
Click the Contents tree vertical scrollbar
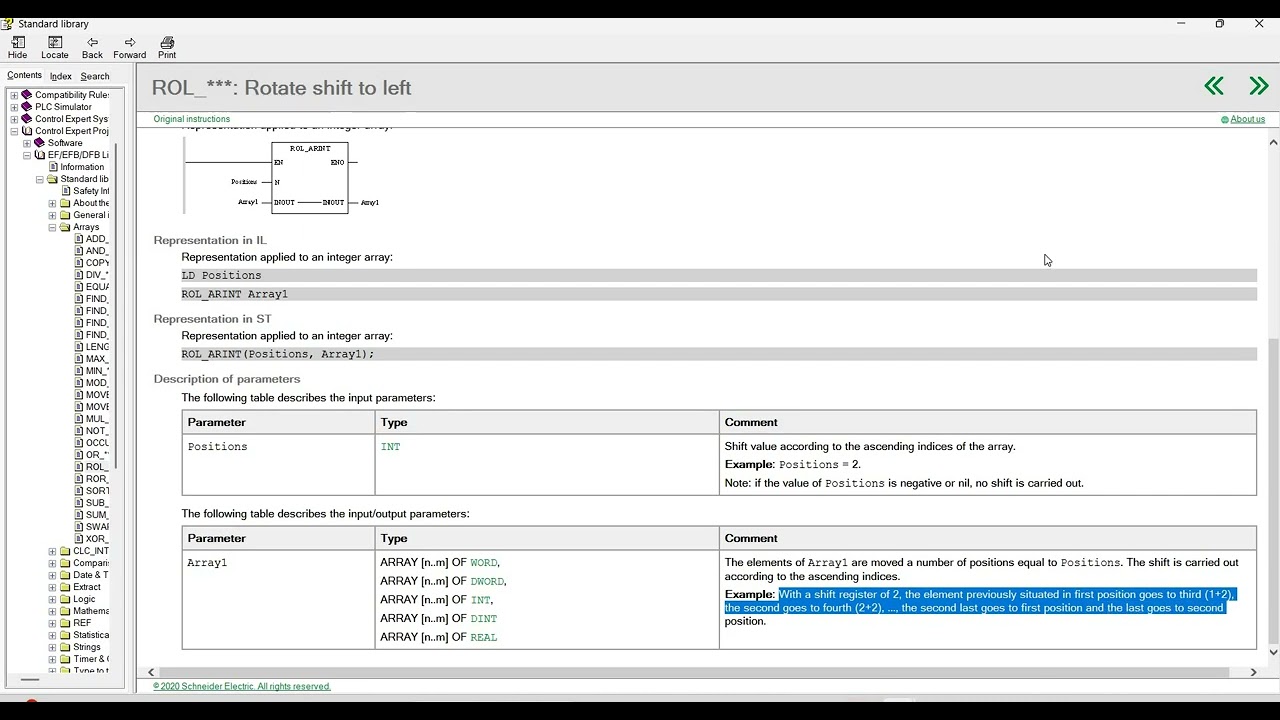click(117, 305)
